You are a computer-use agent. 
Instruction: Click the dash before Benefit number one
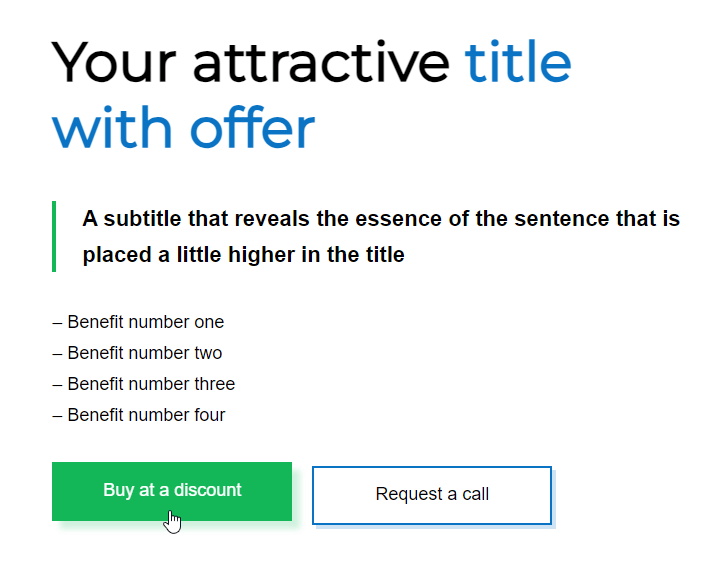tap(57, 322)
